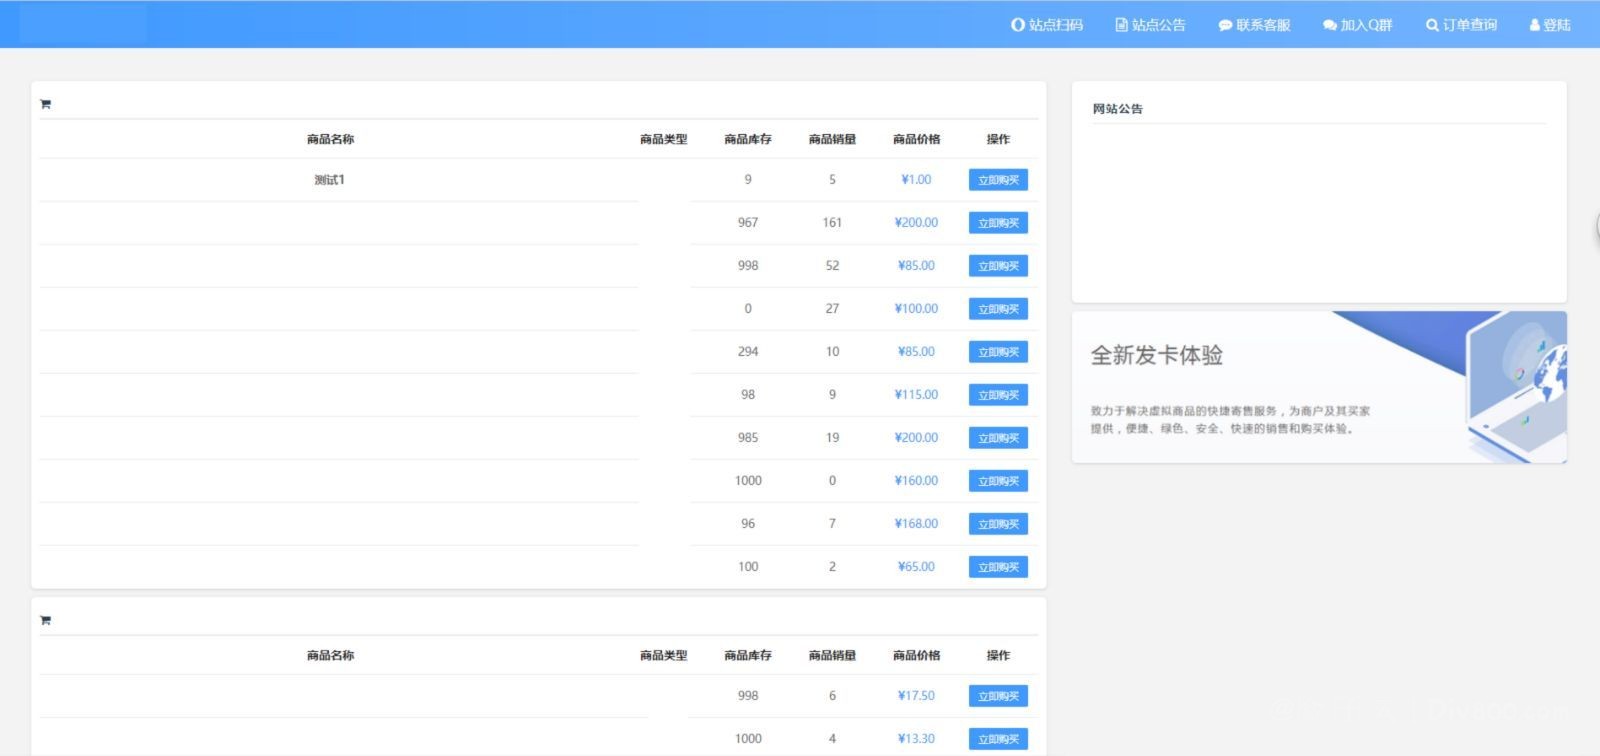Click the ¥115.00 price
The height and width of the screenshot is (756, 1600).
pos(916,395)
